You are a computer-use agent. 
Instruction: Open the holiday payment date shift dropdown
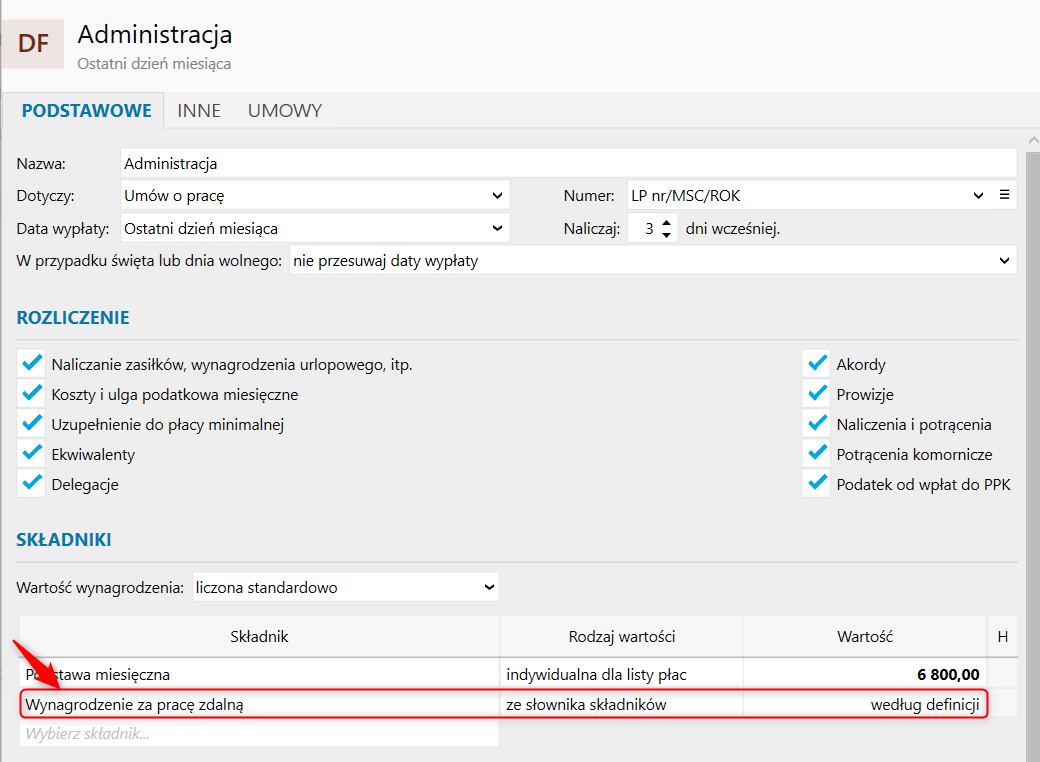(652, 261)
